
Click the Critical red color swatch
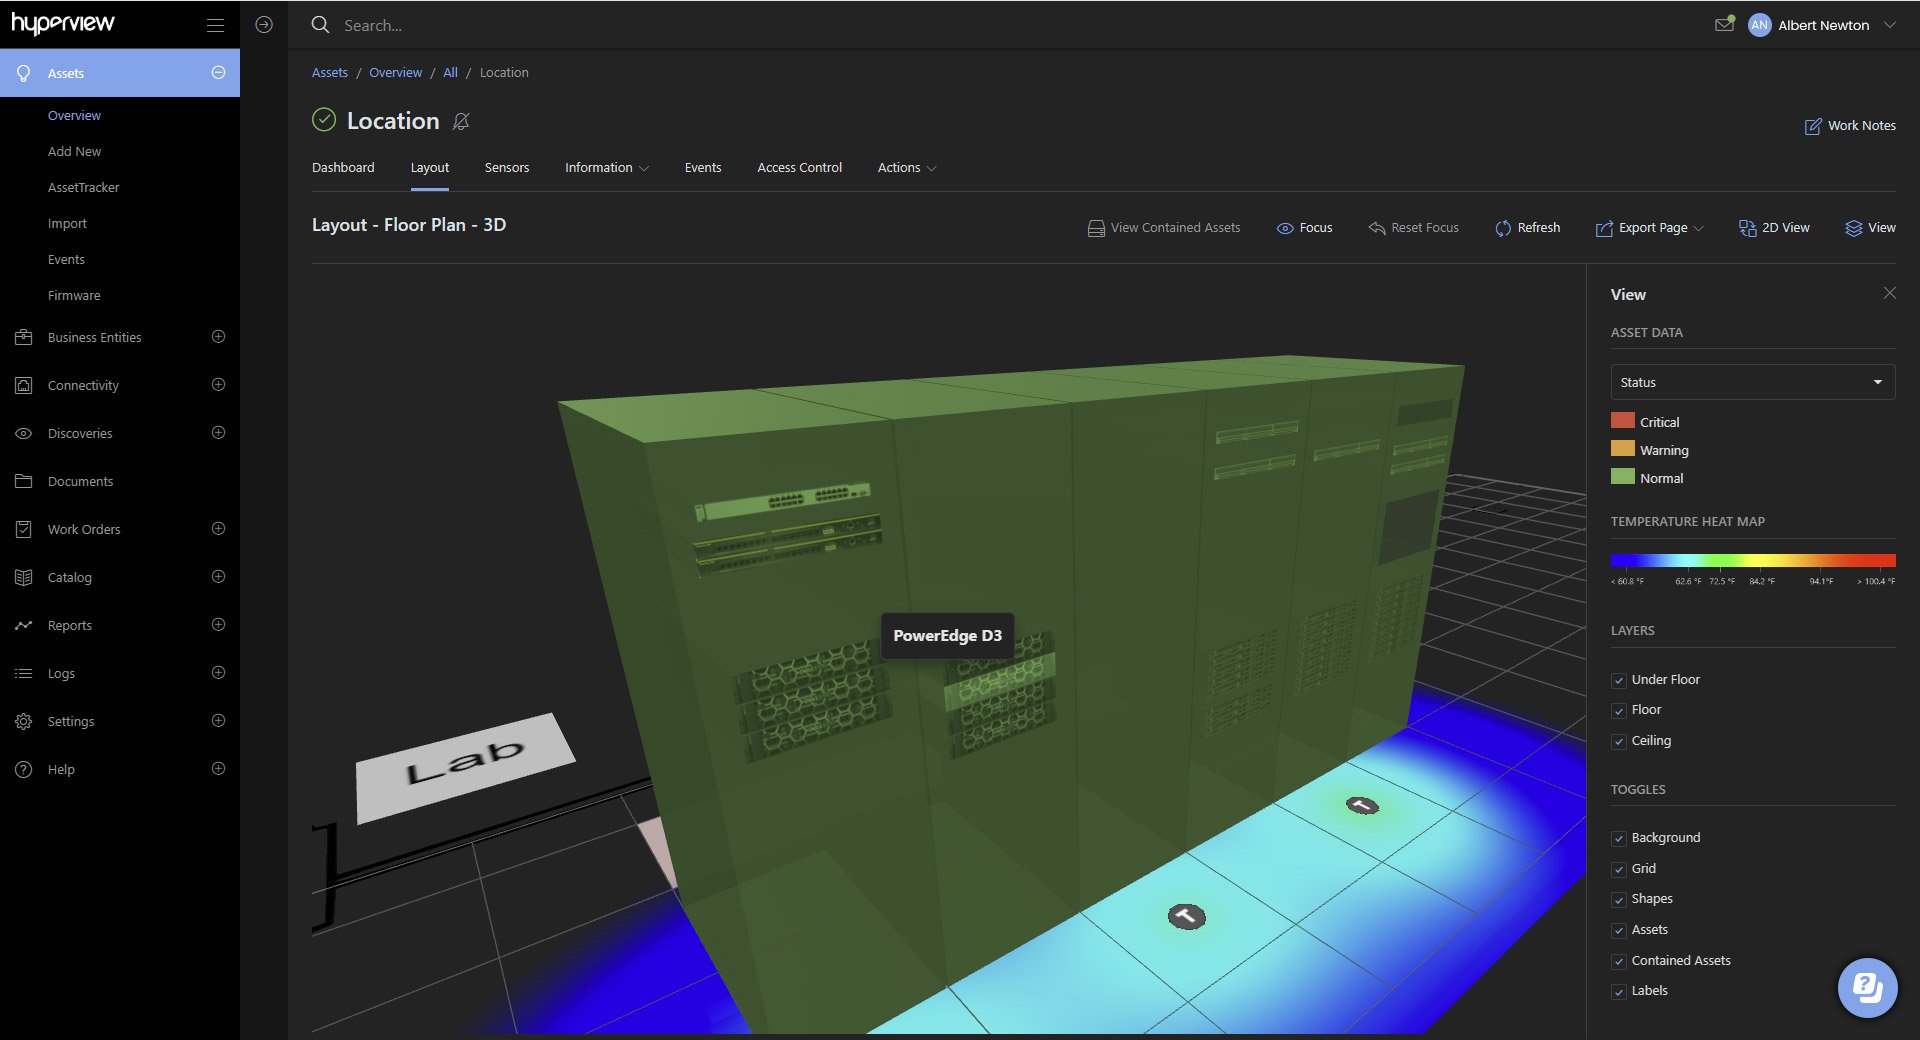1622,421
